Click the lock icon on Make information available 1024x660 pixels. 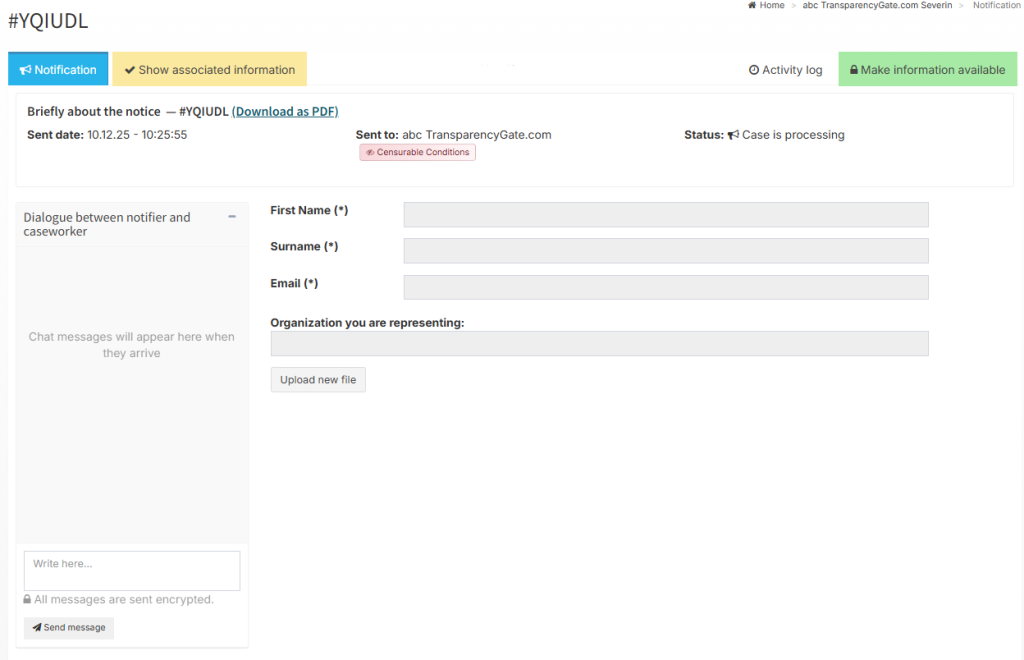(854, 70)
